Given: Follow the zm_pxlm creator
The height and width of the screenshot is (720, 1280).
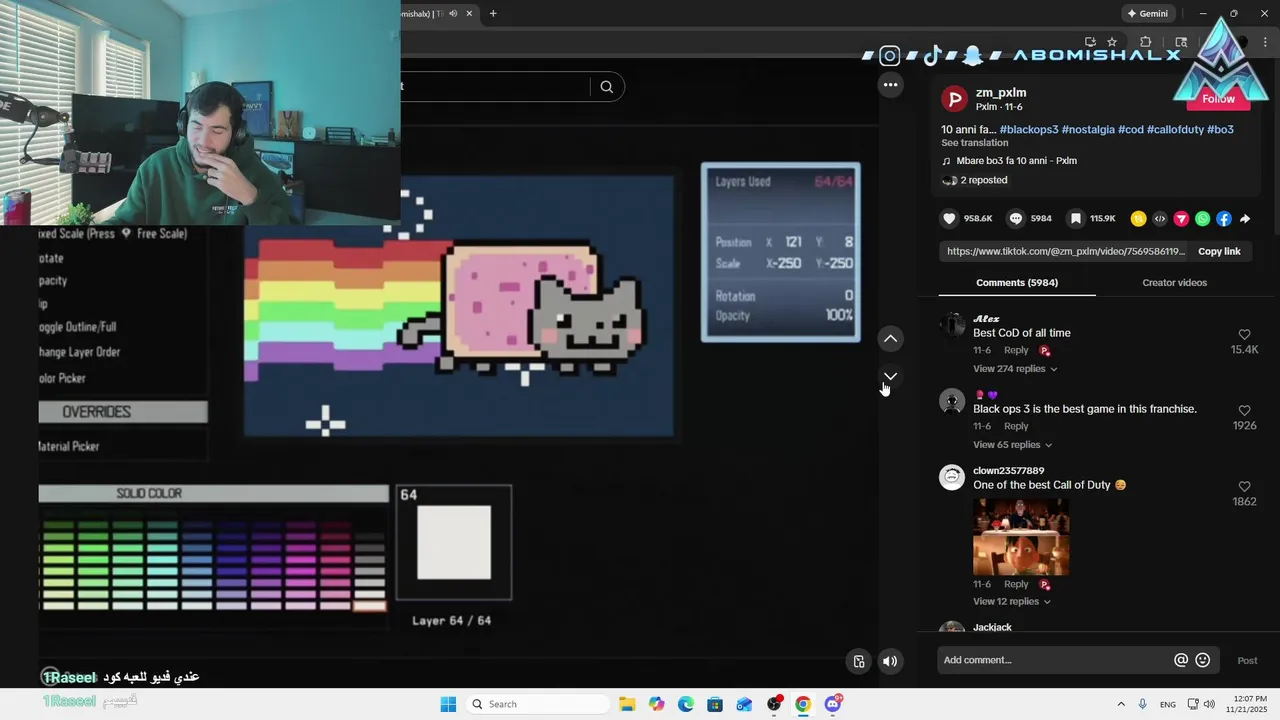Looking at the screenshot, I should pos(1218,99).
